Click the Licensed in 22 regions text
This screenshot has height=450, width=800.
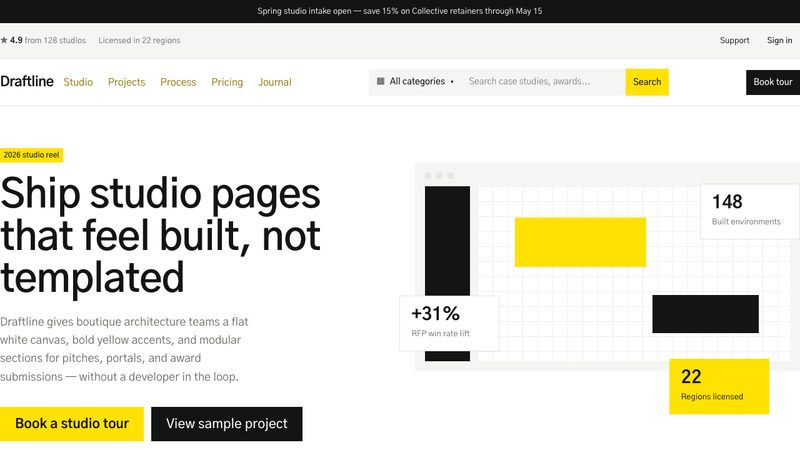tap(139, 40)
